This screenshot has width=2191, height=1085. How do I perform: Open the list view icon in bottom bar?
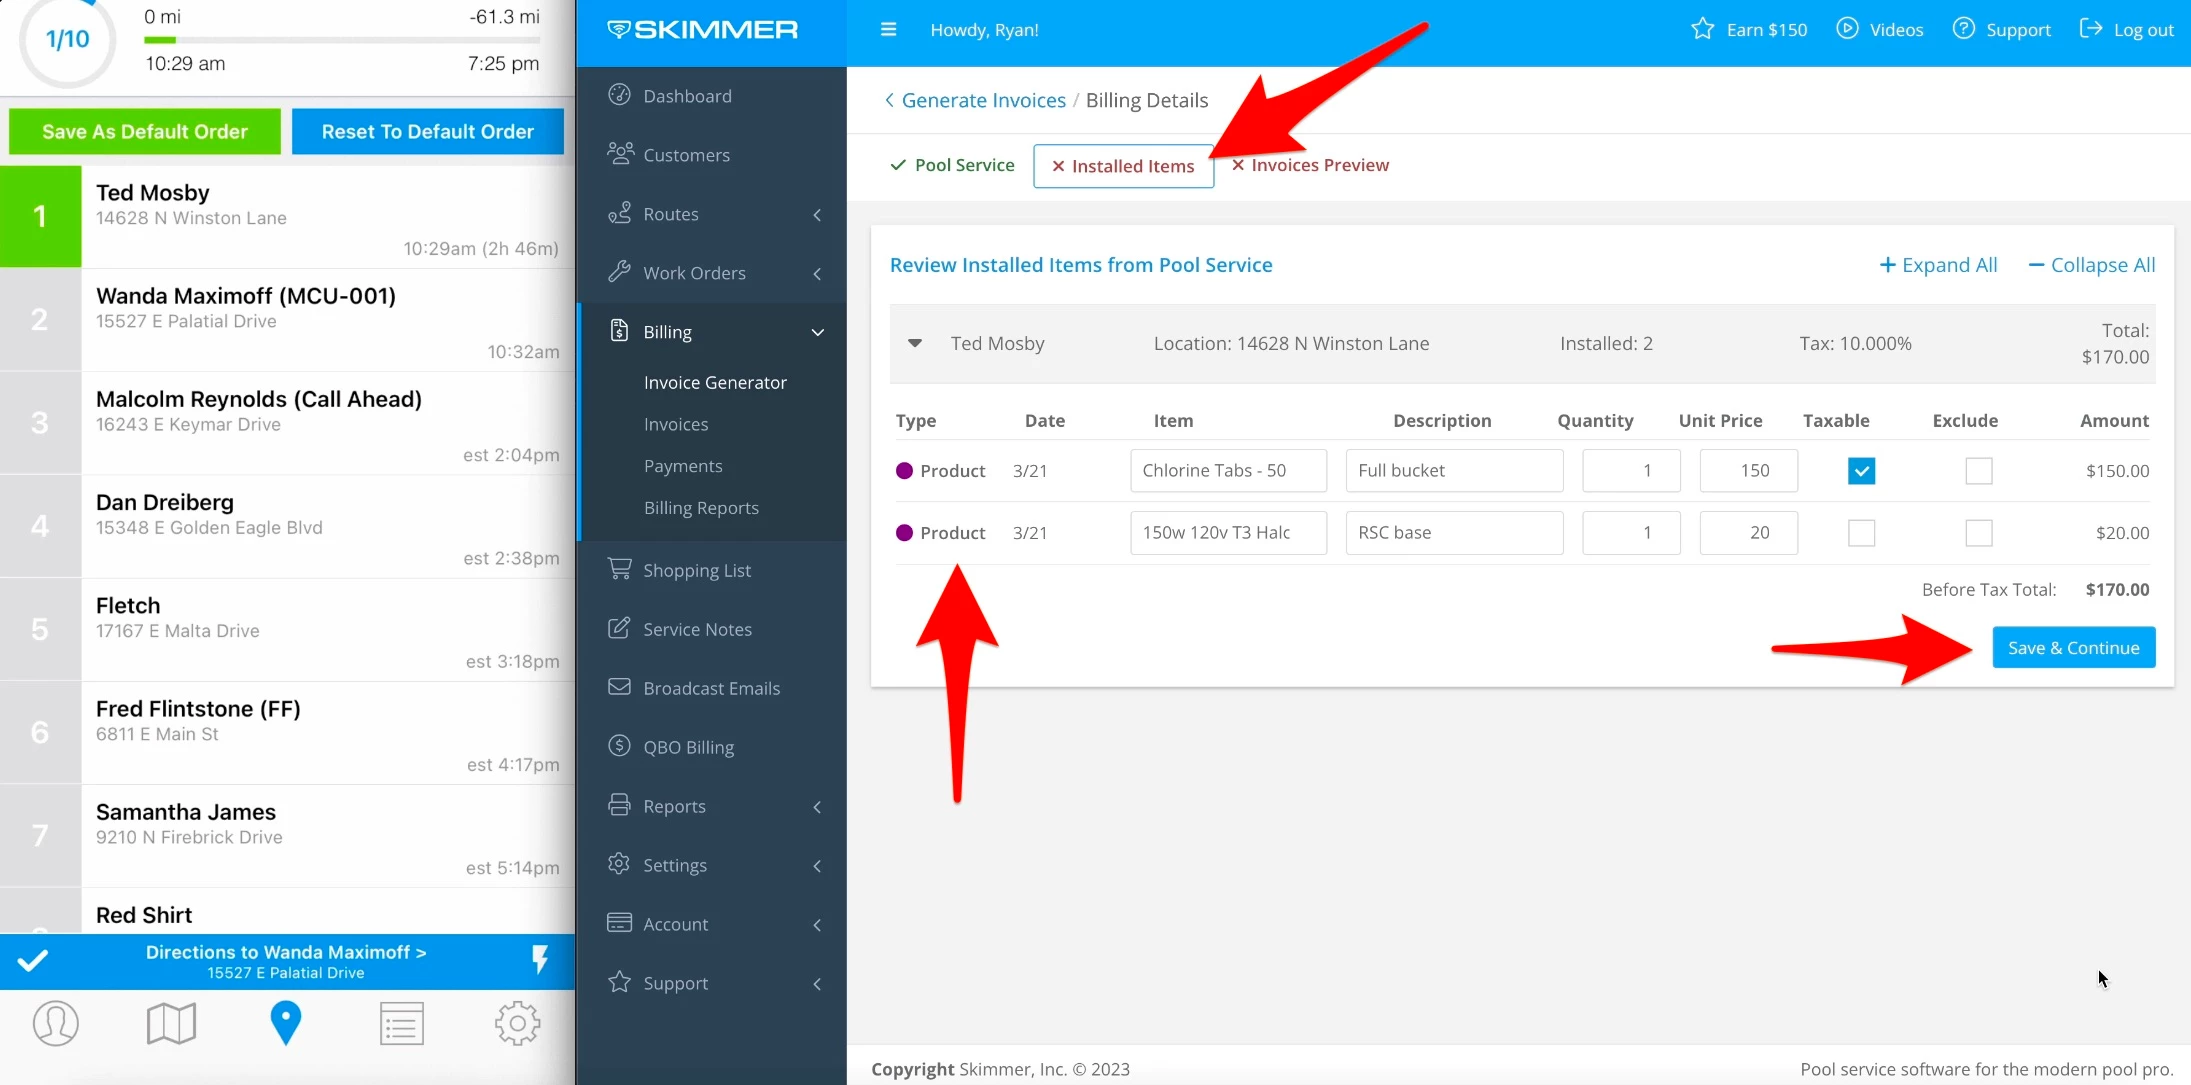pyautogui.click(x=401, y=1023)
